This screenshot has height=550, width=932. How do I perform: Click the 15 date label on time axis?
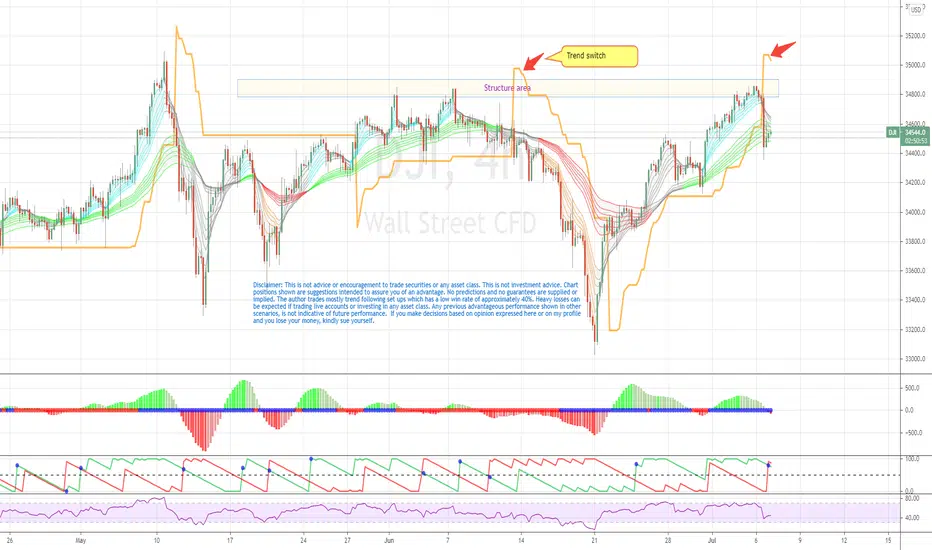click(x=888, y=540)
